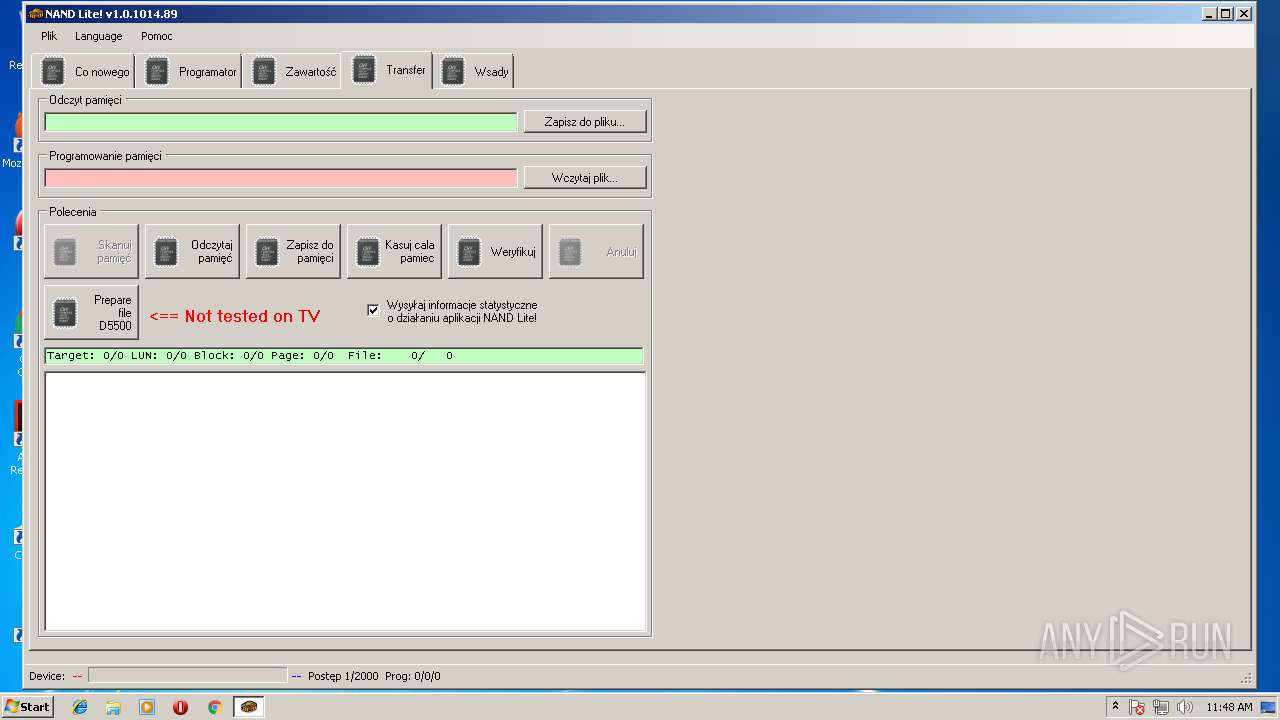Screen dimensions: 1280x720
Task: Click the chip icon on Wsady tab
Action: (453, 72)
